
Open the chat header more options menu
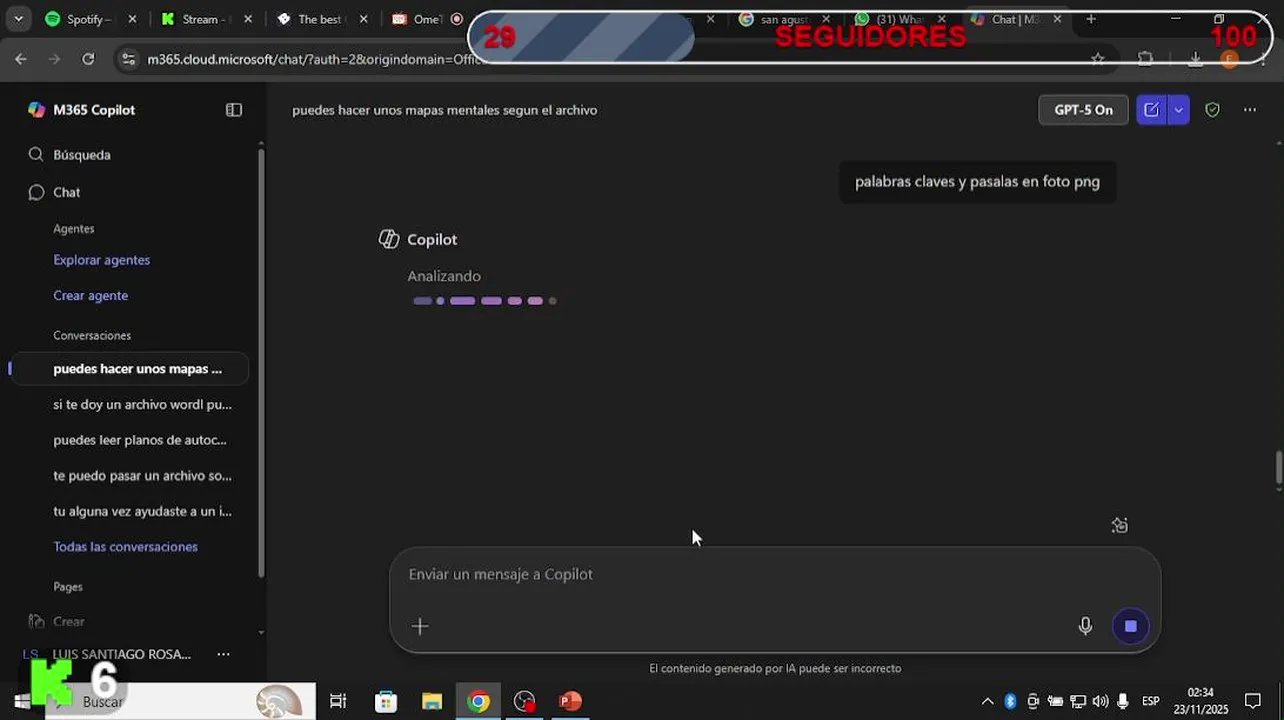[1250, 110]
